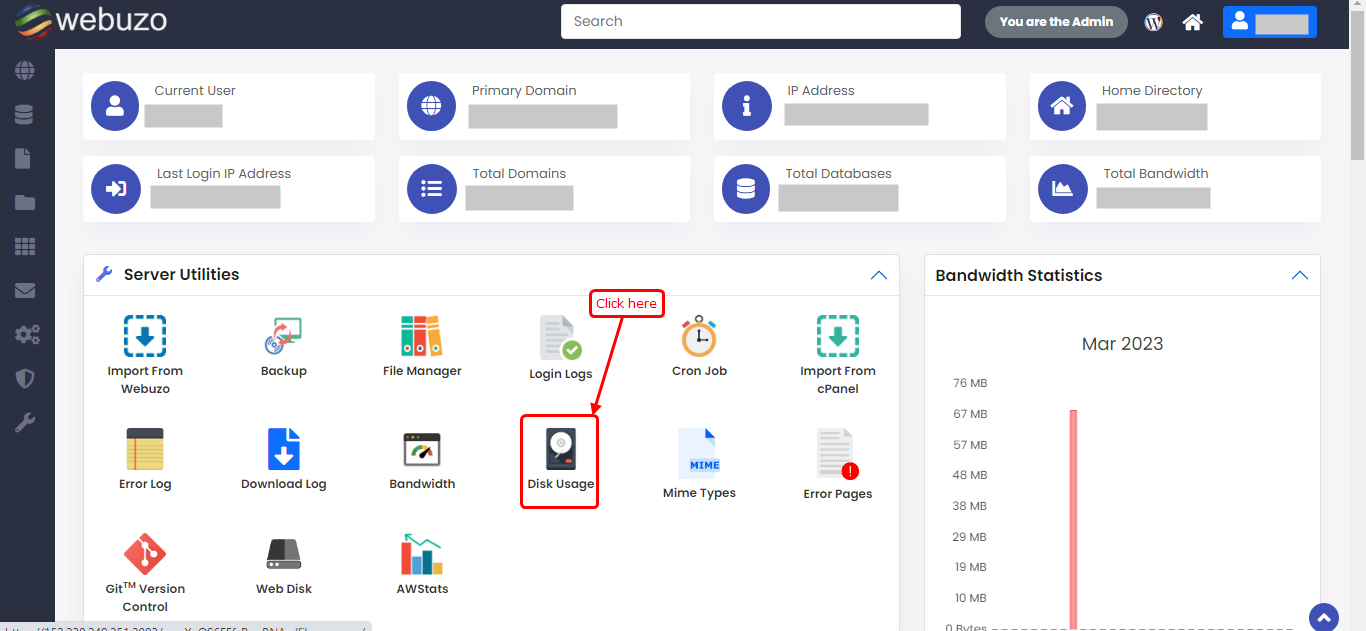Open the database section in sidebar
1366x631 pixels.
pyautogui.click(x=25, y=115)
